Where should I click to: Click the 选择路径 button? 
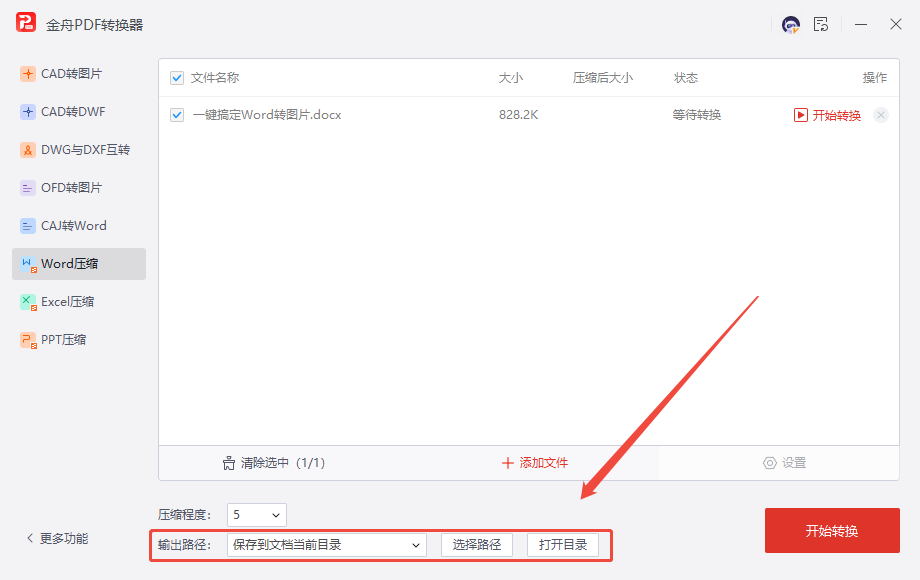pyautogui.click(x=477, y=545)
